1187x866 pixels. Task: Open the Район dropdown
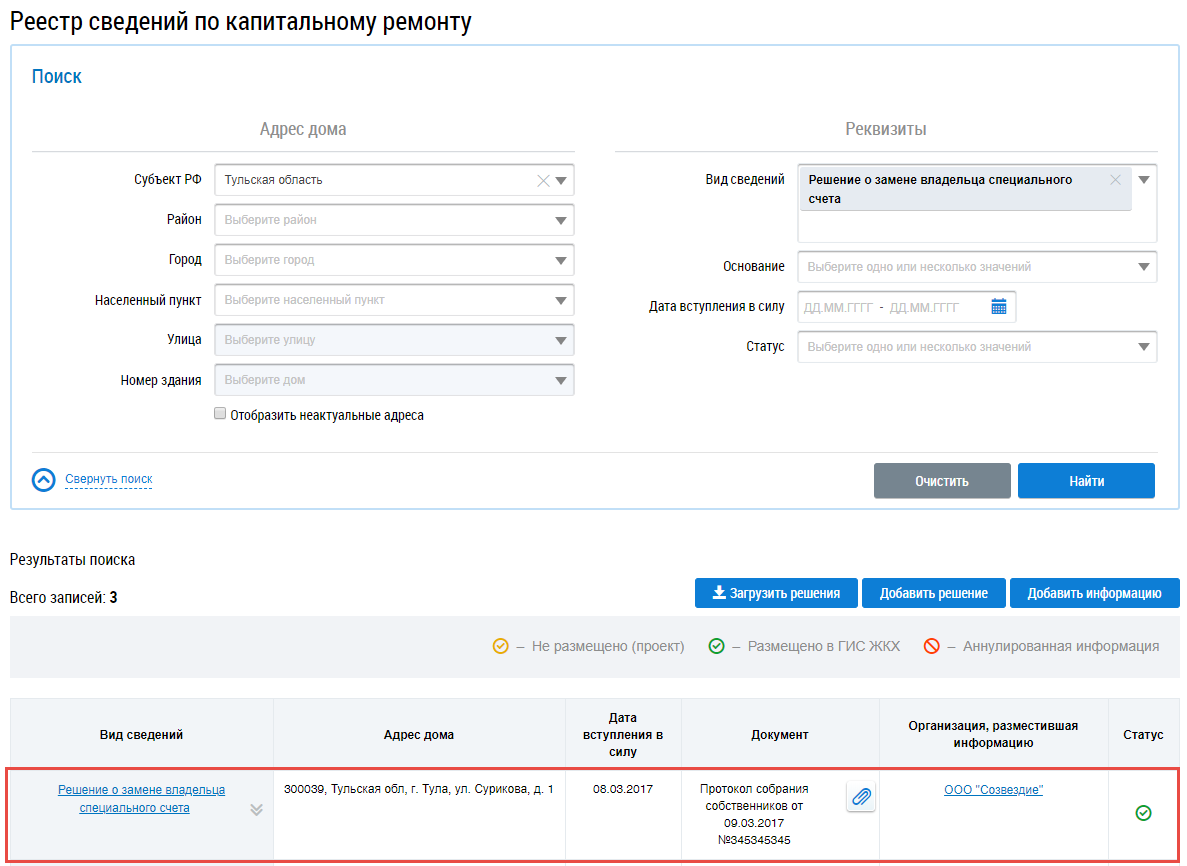(394, 220)
